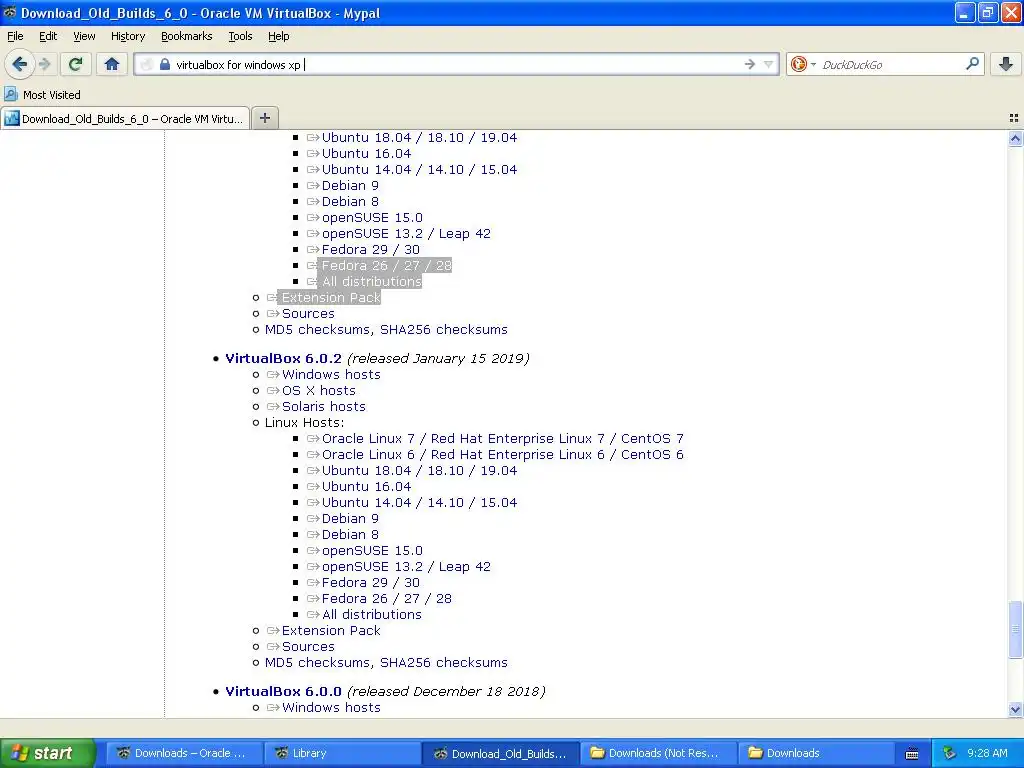Screen dimensions: 1024x768
Task: Select the Download_Old_Builds_6_0 browser tab
Action: (125, 118)
